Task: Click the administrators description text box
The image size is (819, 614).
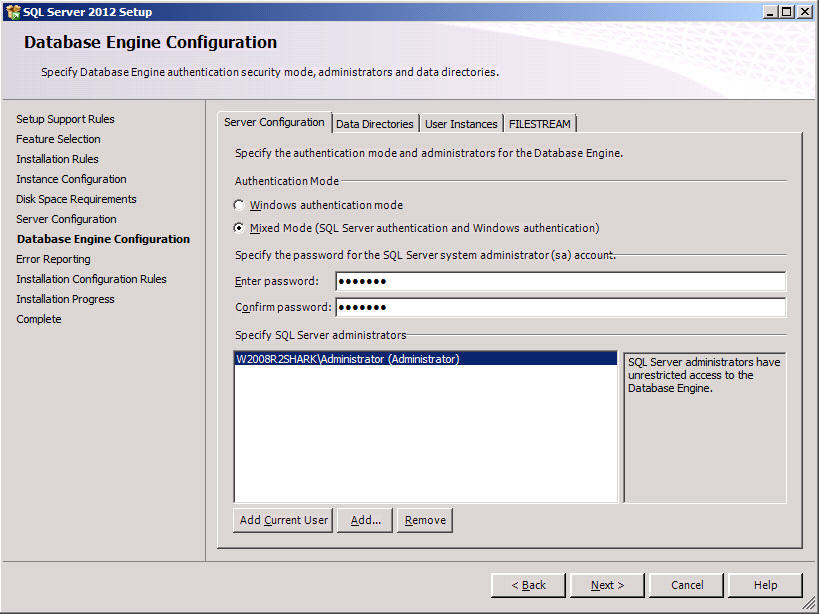Action: point(705,427)
